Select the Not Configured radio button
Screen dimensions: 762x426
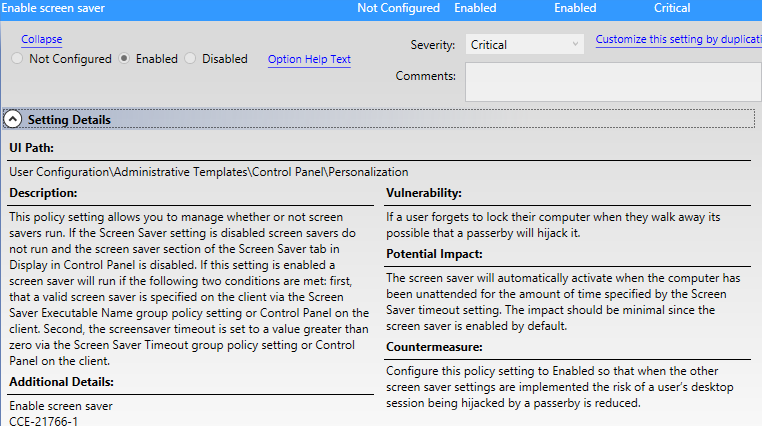[17, 59]
